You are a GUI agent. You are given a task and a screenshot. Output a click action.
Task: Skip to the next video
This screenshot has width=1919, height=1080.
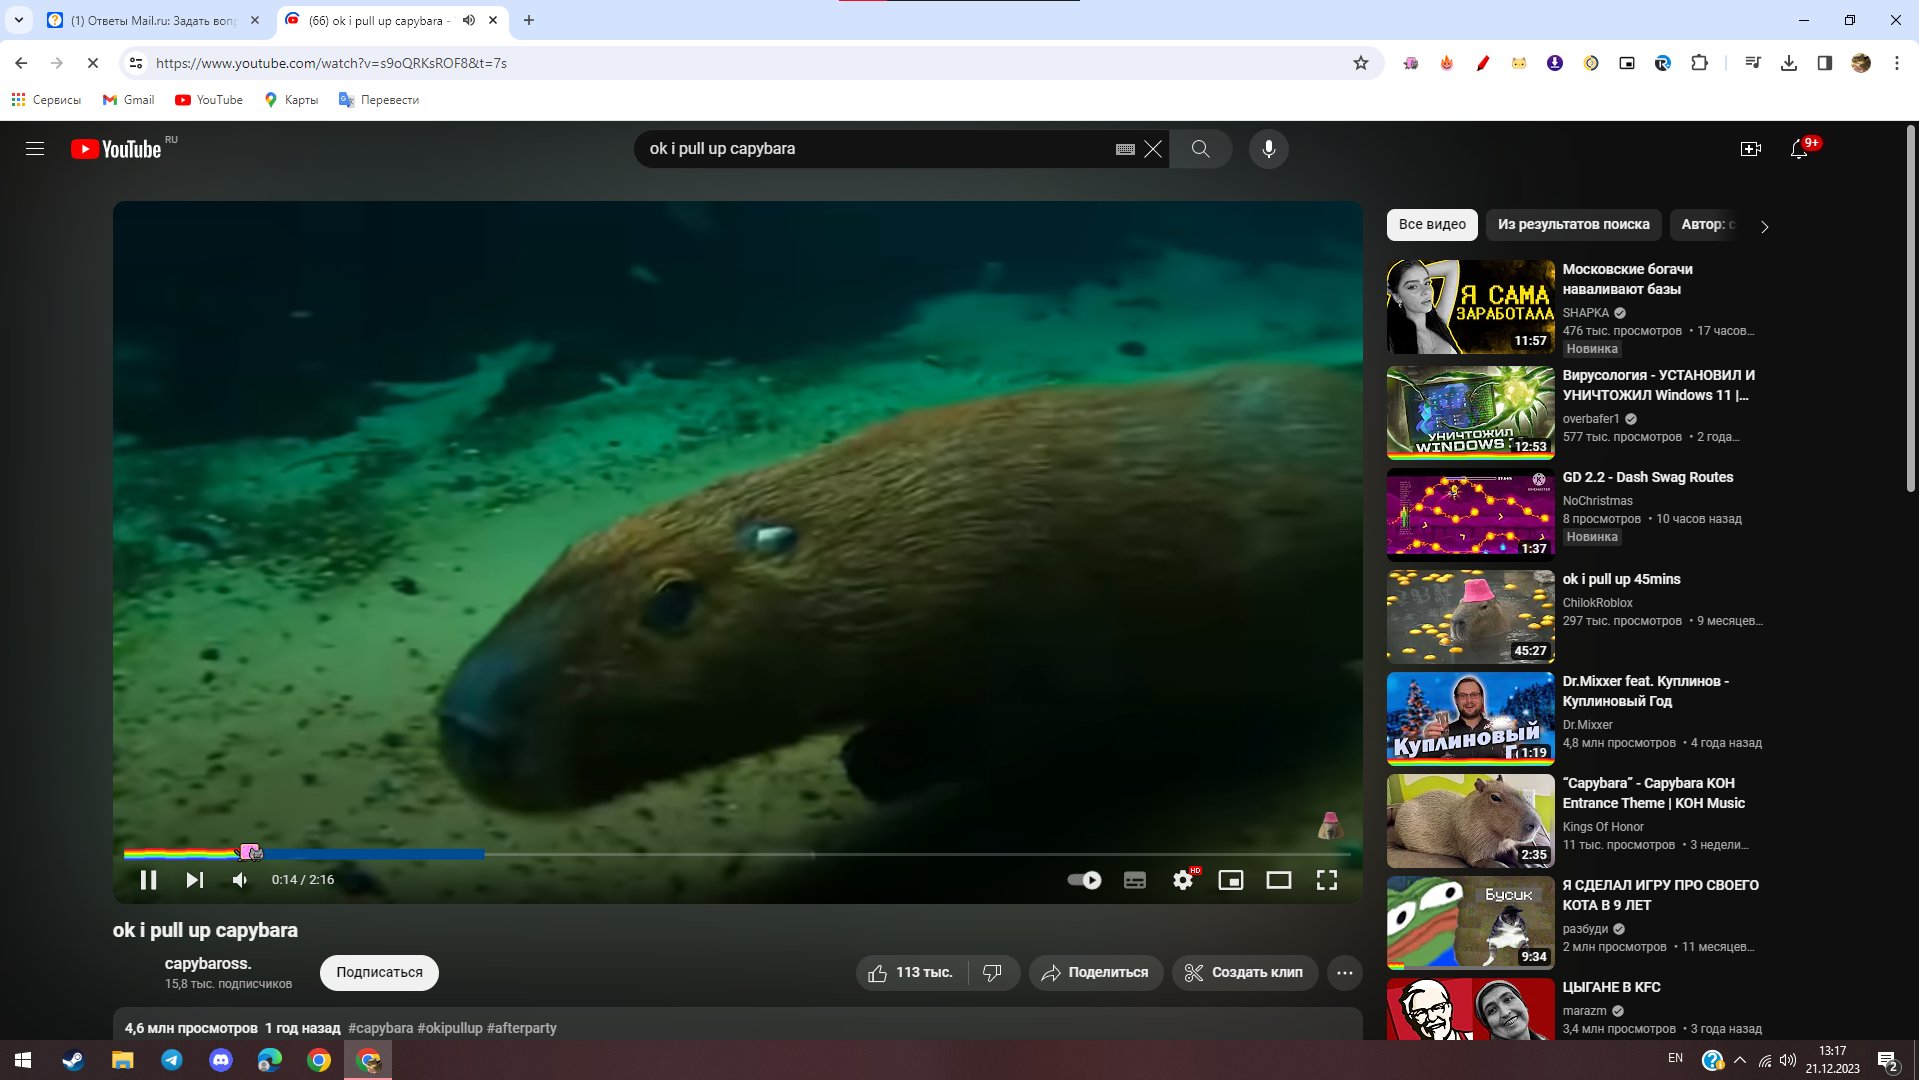click(x=195, y=880)
